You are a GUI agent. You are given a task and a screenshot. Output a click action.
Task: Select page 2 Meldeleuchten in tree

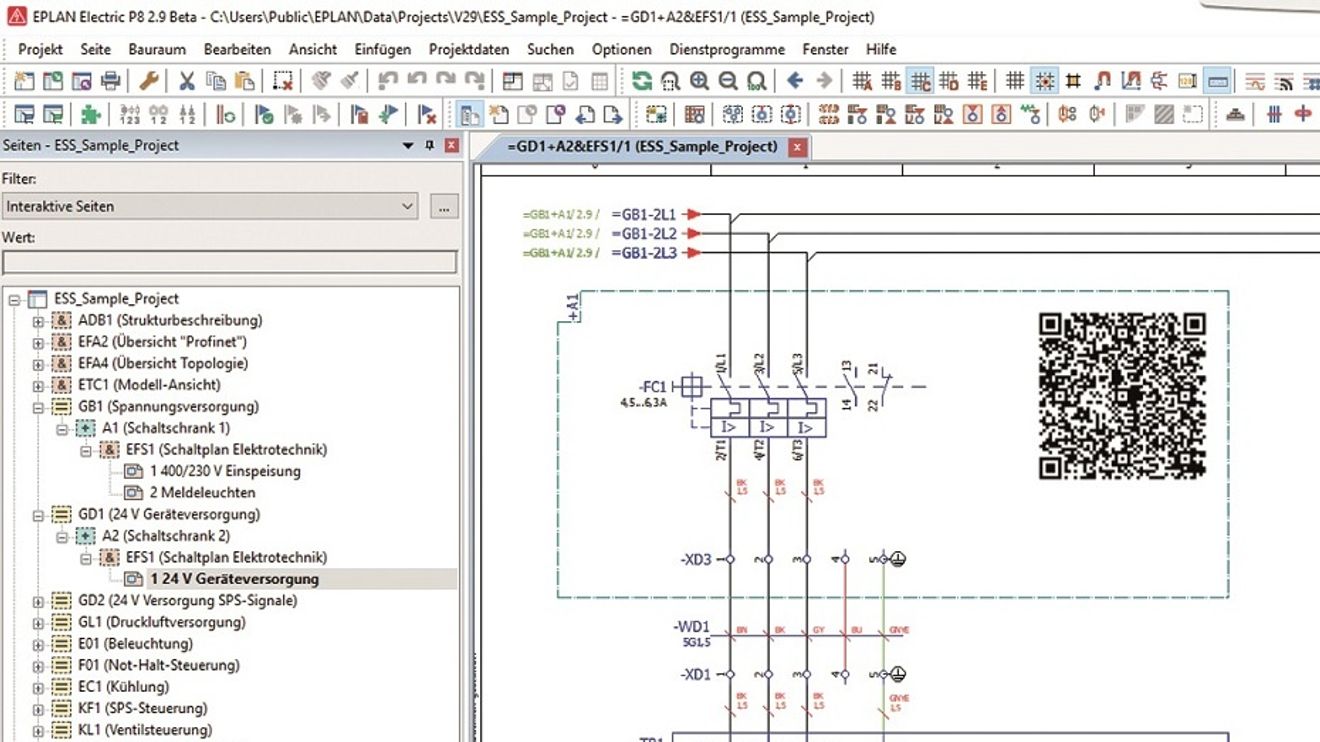(x=202, y=493)
